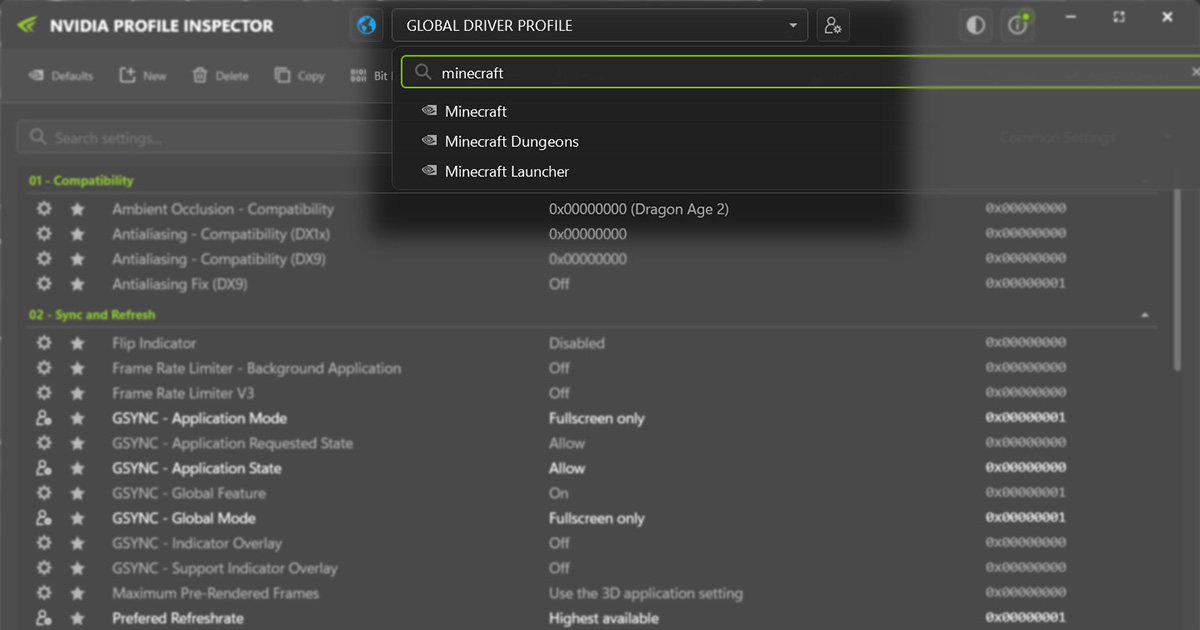Click star icon for GSYNC - Global Feature
The height and width of the screenshot is (630, 1200).
tap(77, 493)
